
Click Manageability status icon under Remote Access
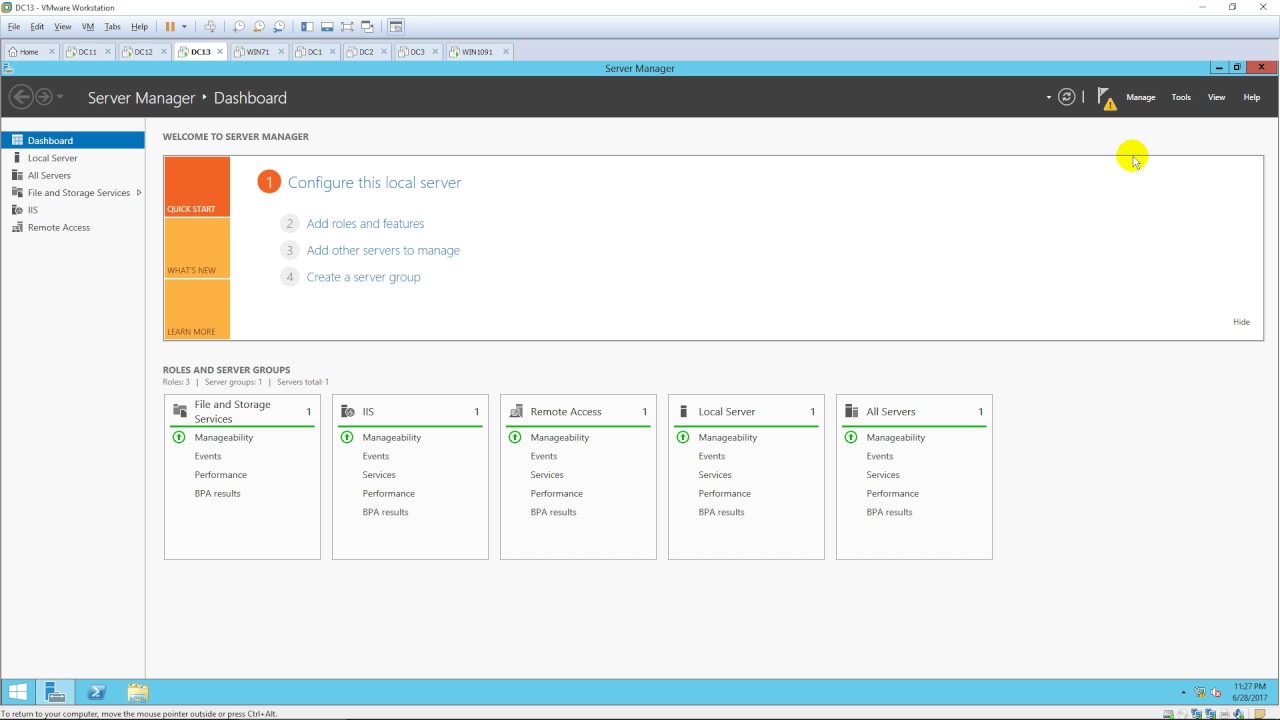coord(515,437)
